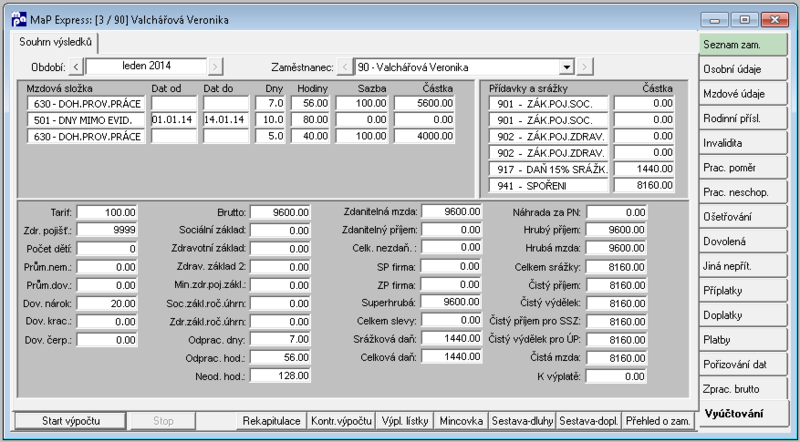Go to next period with right arrow
800x442 pixels.
215,66
